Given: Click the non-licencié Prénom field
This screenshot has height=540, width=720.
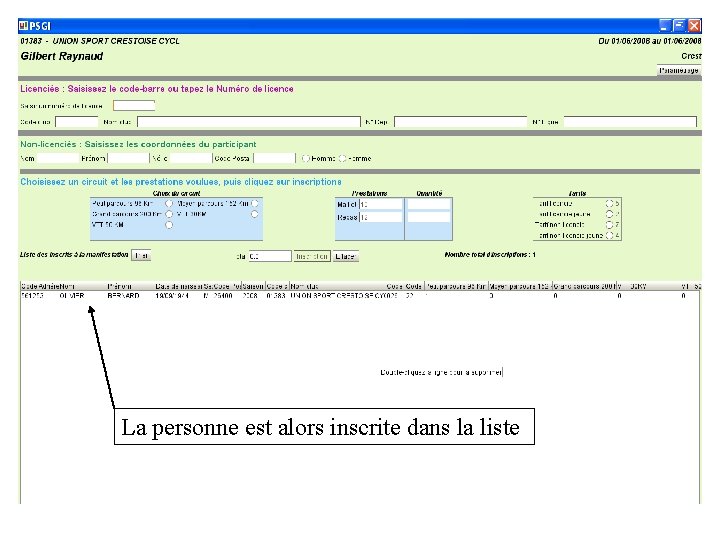Looking at the screenshot, I should (128, 158).
